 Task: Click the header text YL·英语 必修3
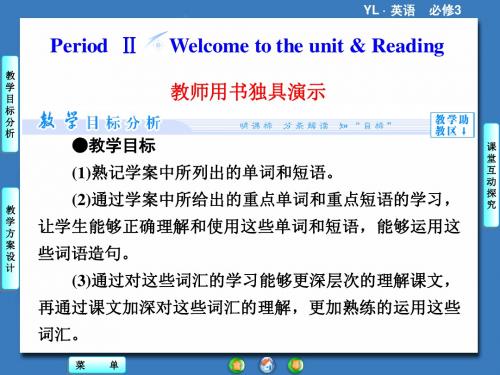[x=412, y=10]
